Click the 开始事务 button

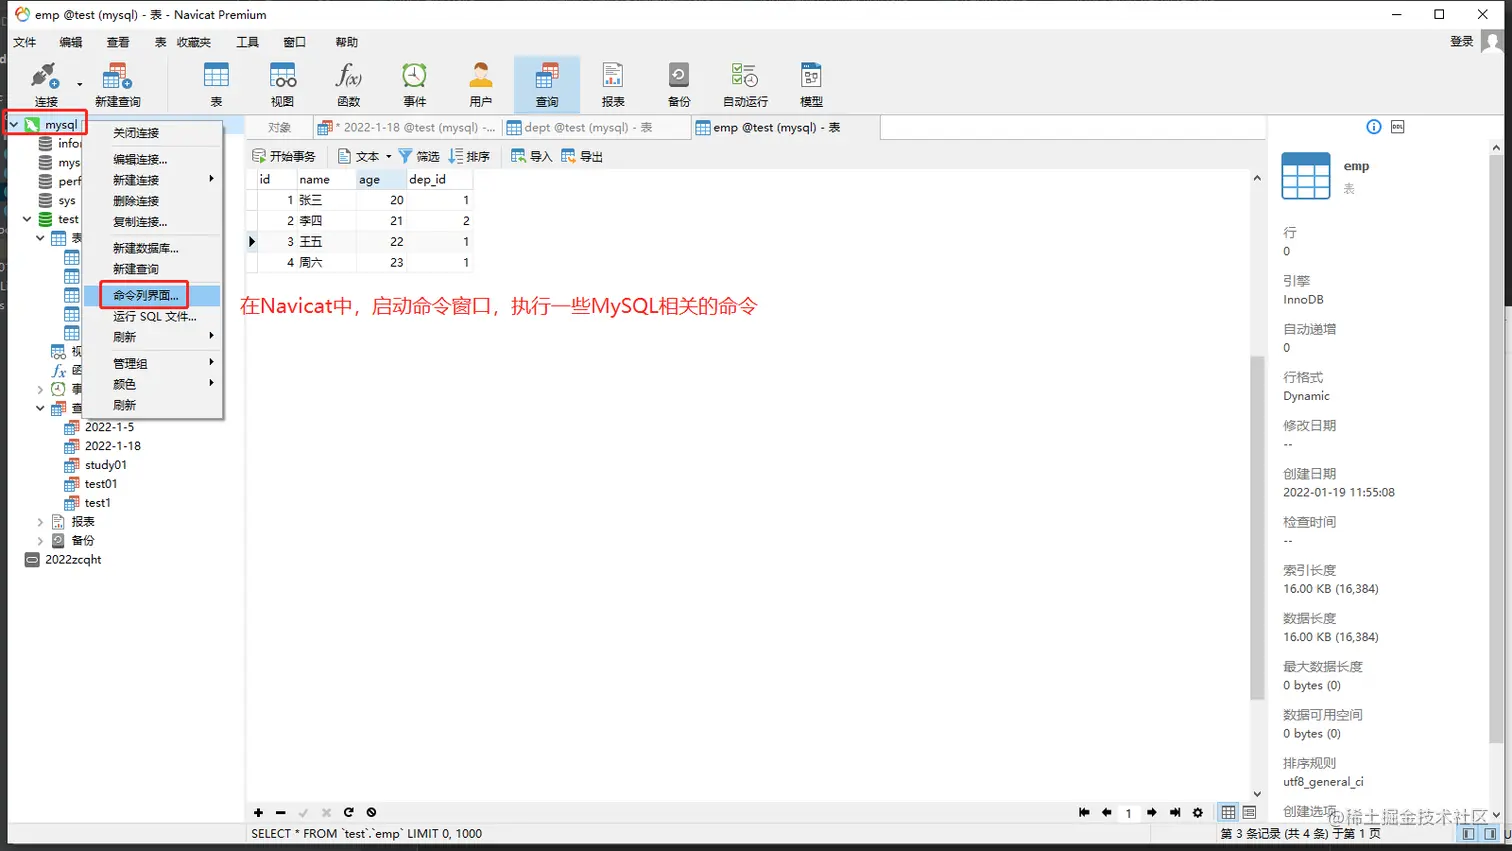pos(284,157)
